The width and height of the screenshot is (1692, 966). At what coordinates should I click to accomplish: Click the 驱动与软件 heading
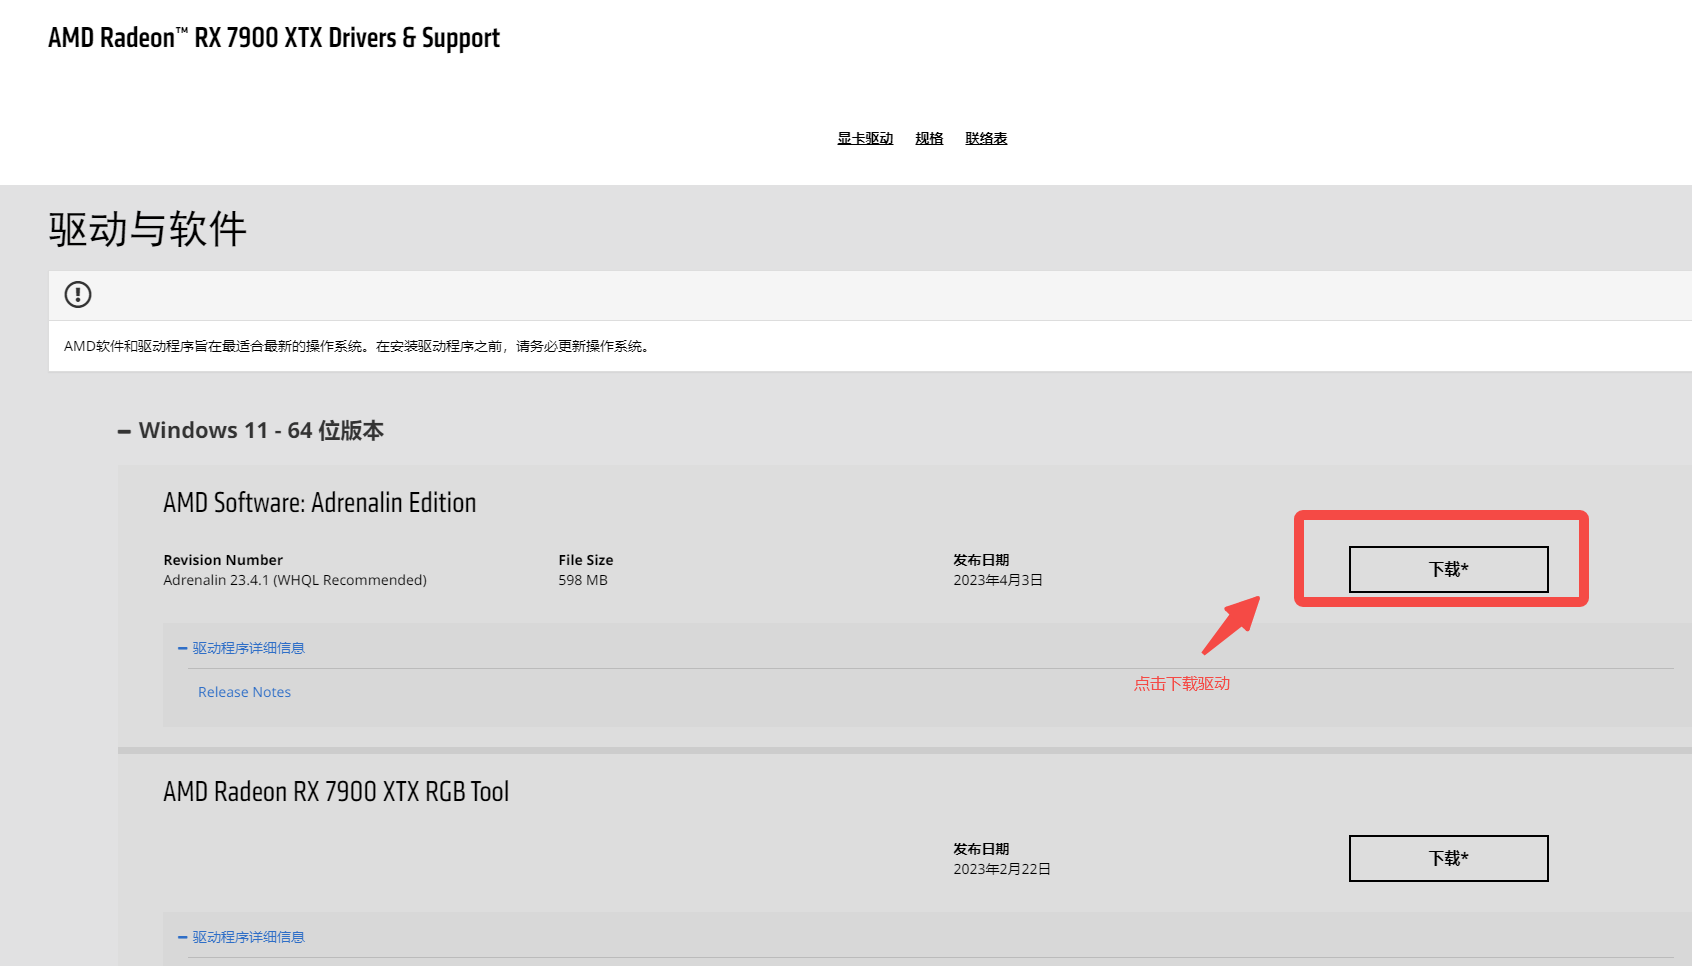pos(147,229)
